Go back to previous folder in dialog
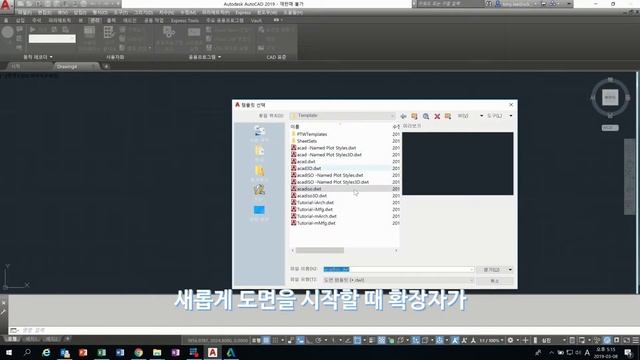This screenshot has width=640, height=360. point(403,116)
